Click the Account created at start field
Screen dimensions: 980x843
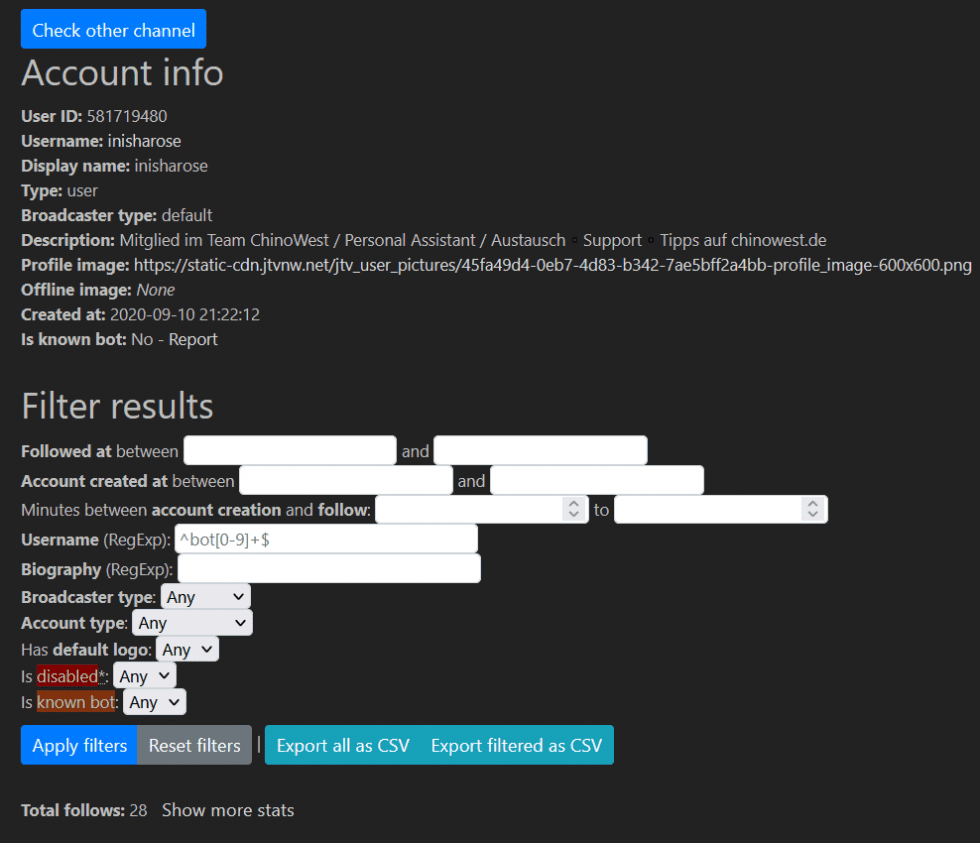click(346, 481)
